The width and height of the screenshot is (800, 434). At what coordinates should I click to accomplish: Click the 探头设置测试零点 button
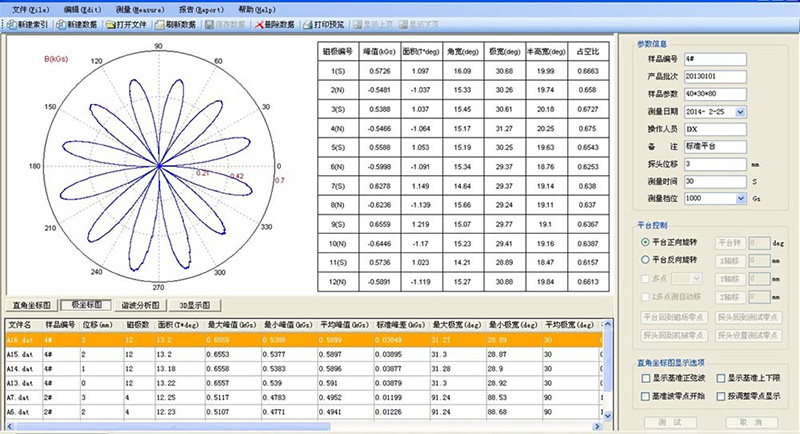748,335
